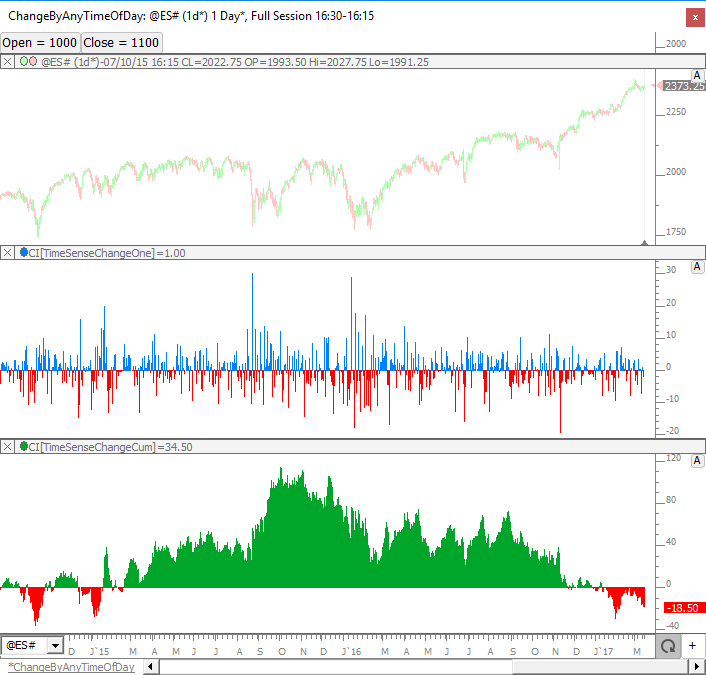Click the Close = 1100 button
The width and height of the screenshot is (706, 675).
(x=121, y=43)
